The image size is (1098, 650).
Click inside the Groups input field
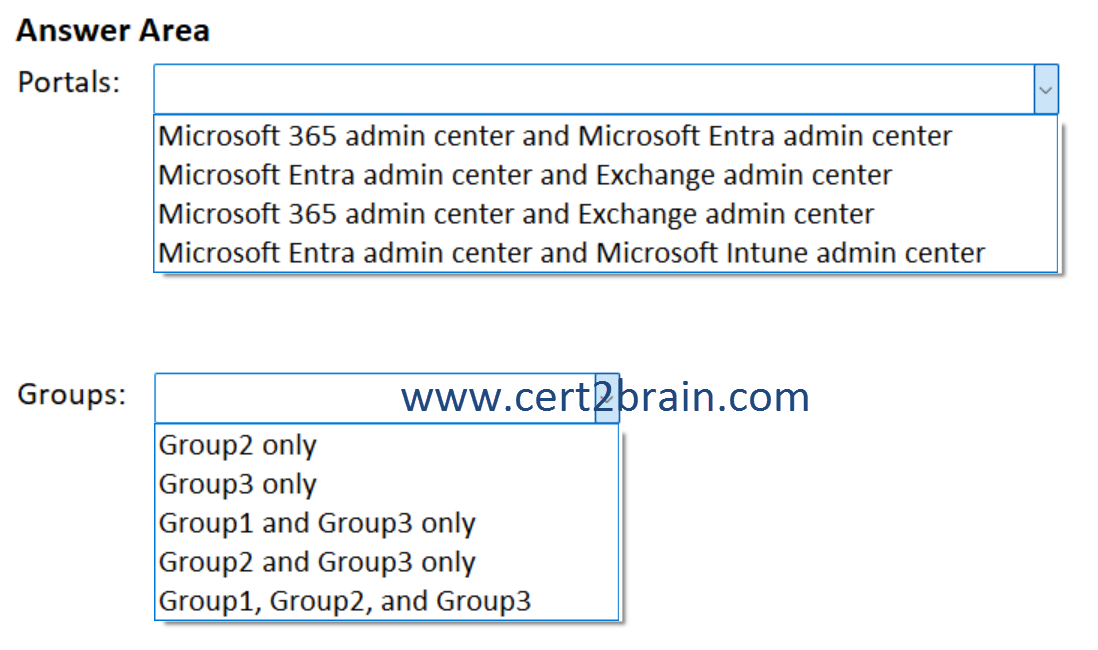click(300, 397)
